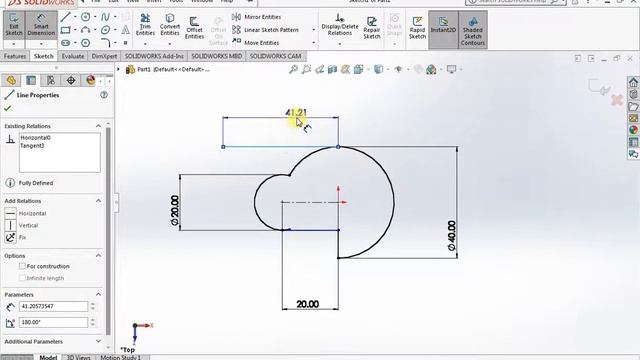The image size is (640, 360).
Task: Switch to the Features tab
Action: (x=15, y=56)
